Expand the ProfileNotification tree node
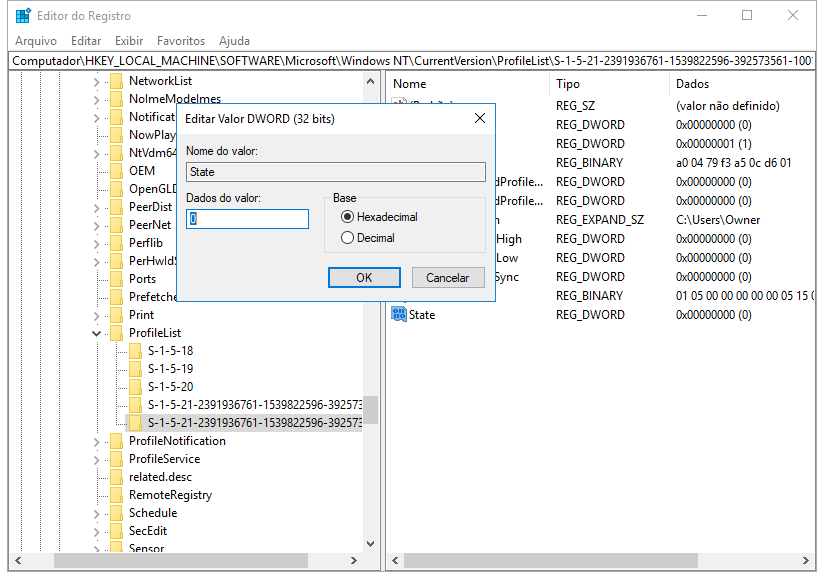Image resolution: width=824 pixels, height=579 pixels. pos(97,441)
